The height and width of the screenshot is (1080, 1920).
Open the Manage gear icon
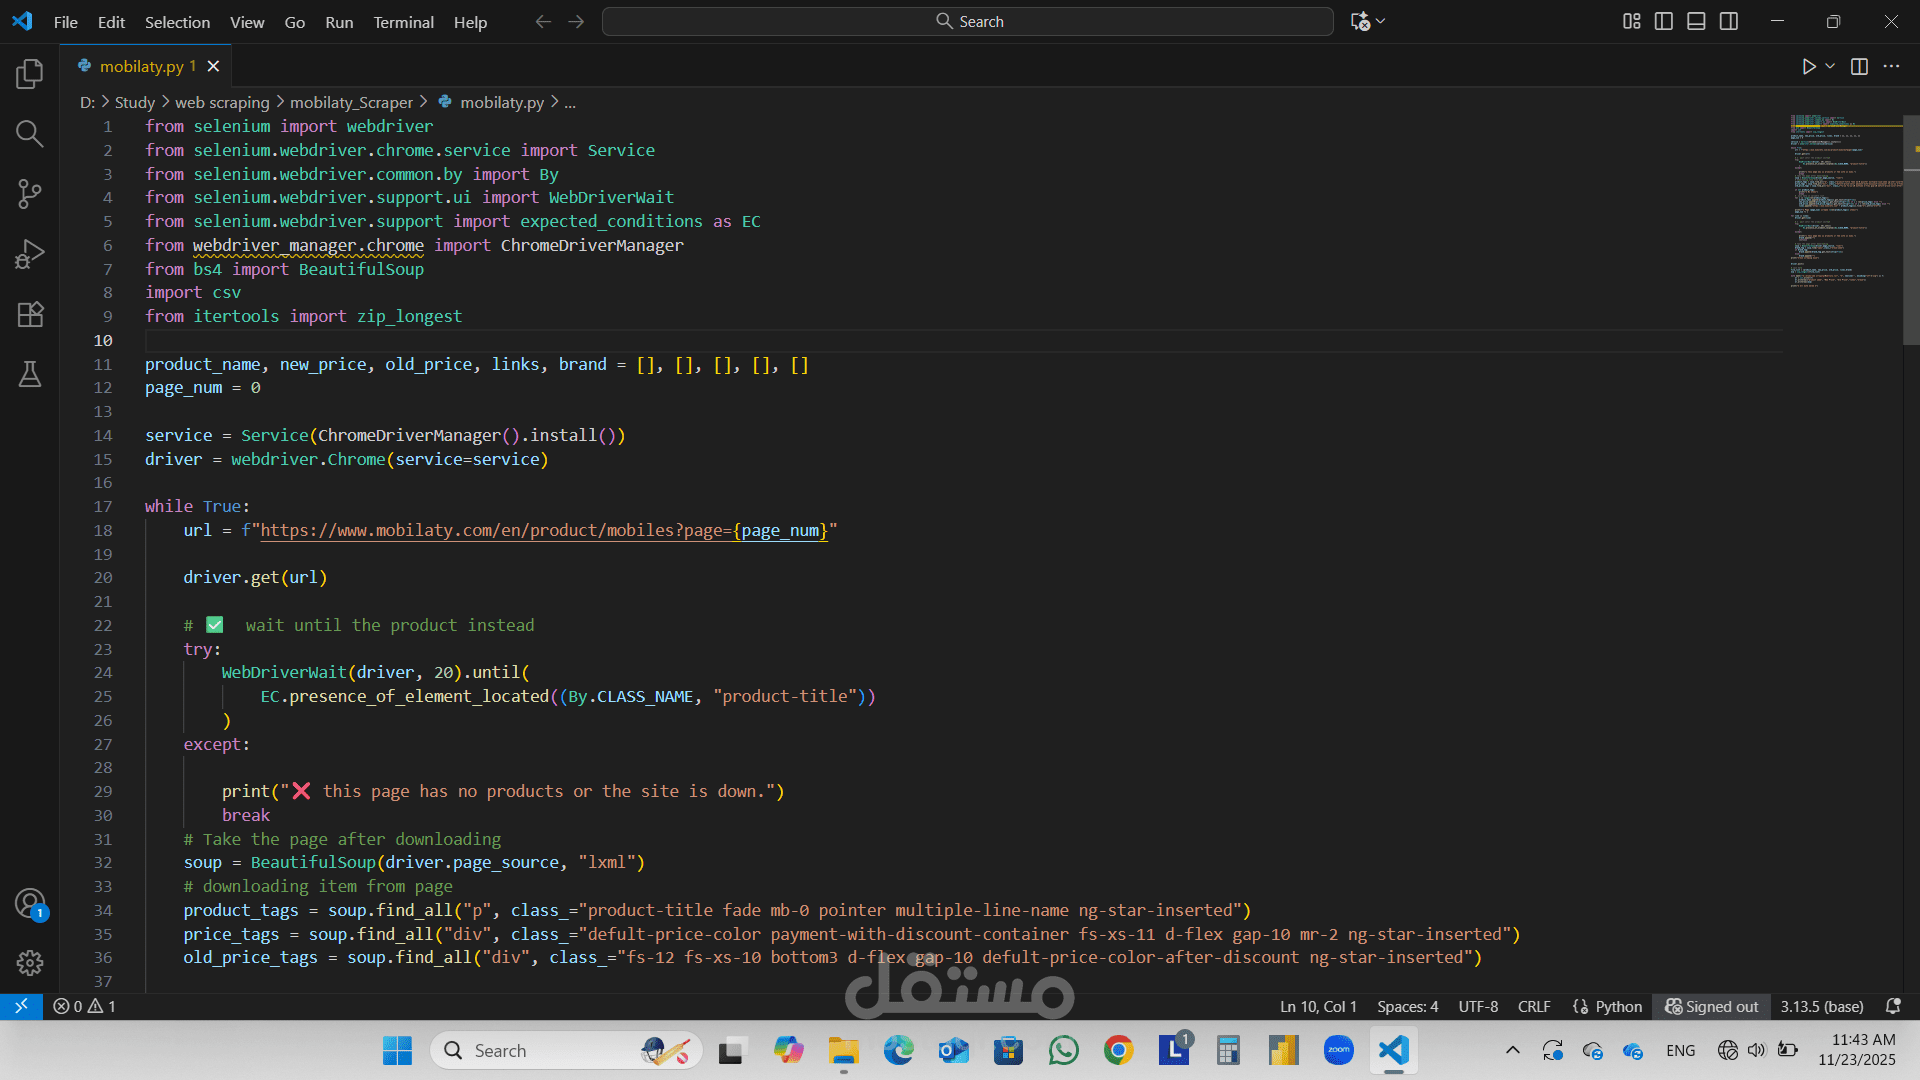(30, 963)
